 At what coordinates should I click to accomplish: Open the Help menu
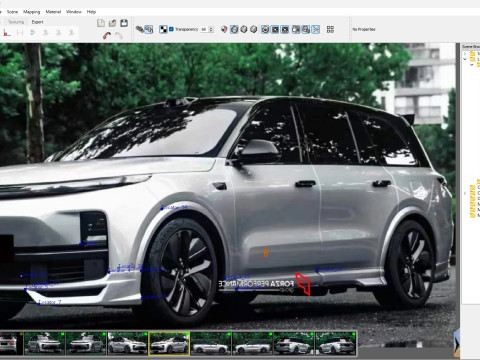click(91, 12)
